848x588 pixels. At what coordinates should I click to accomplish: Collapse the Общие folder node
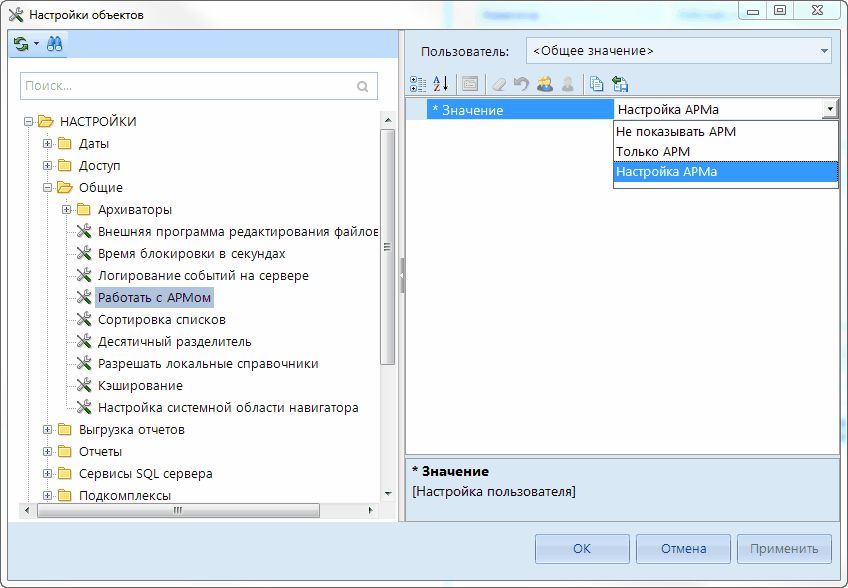coord(48,188)
